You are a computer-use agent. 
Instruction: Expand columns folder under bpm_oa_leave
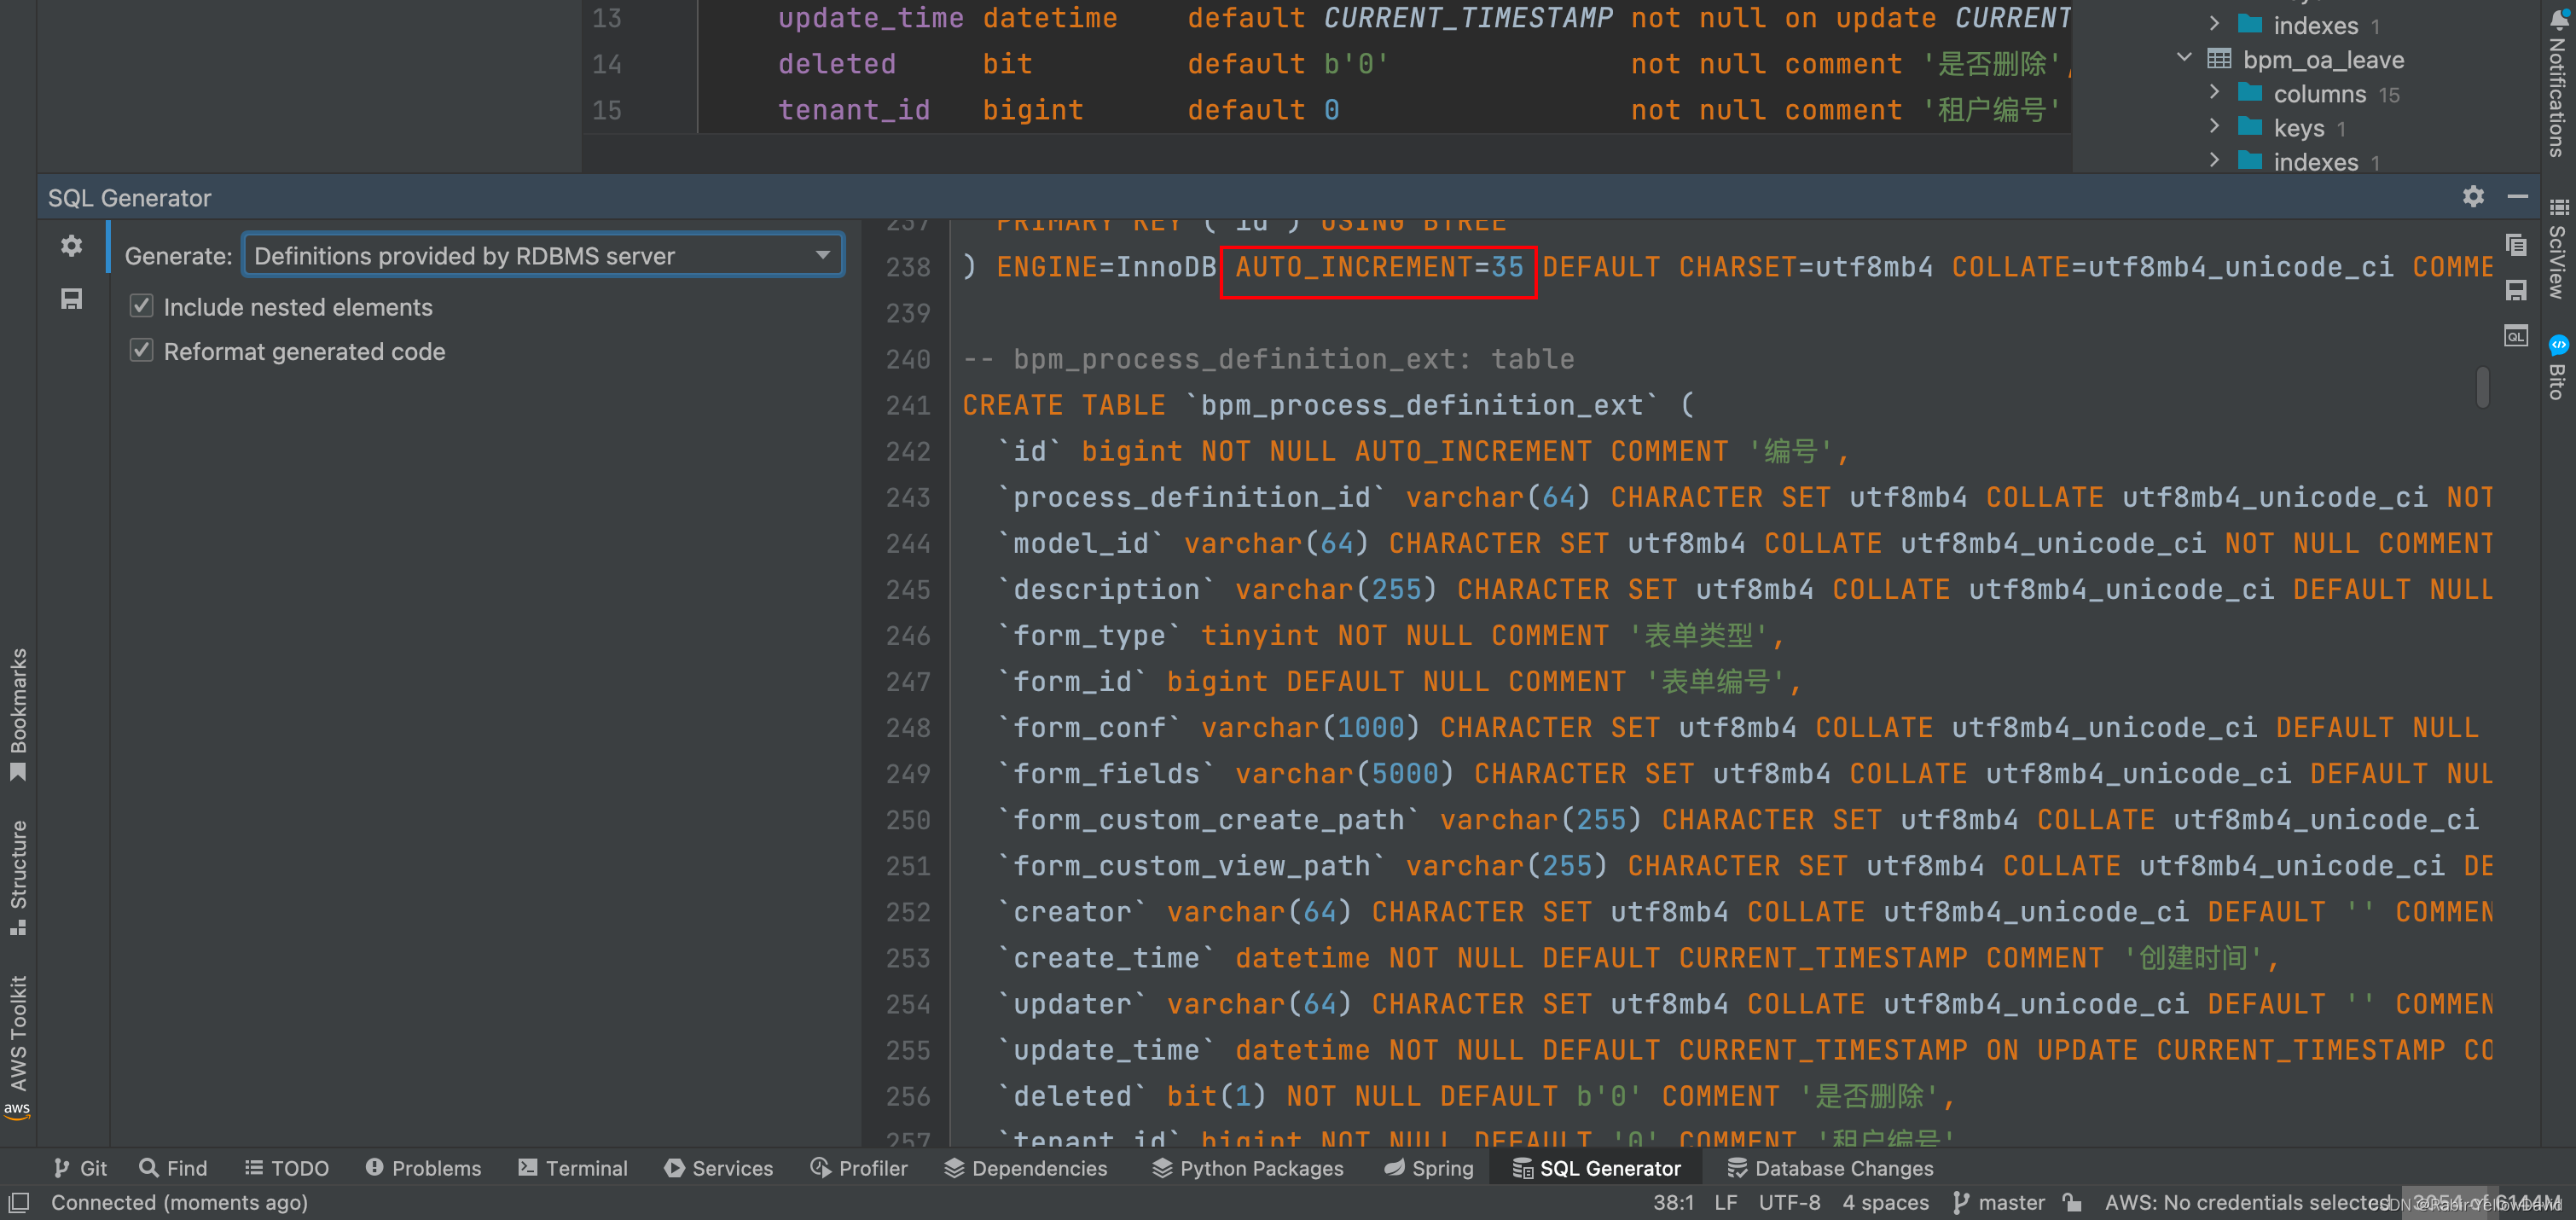coord(2214,93)
